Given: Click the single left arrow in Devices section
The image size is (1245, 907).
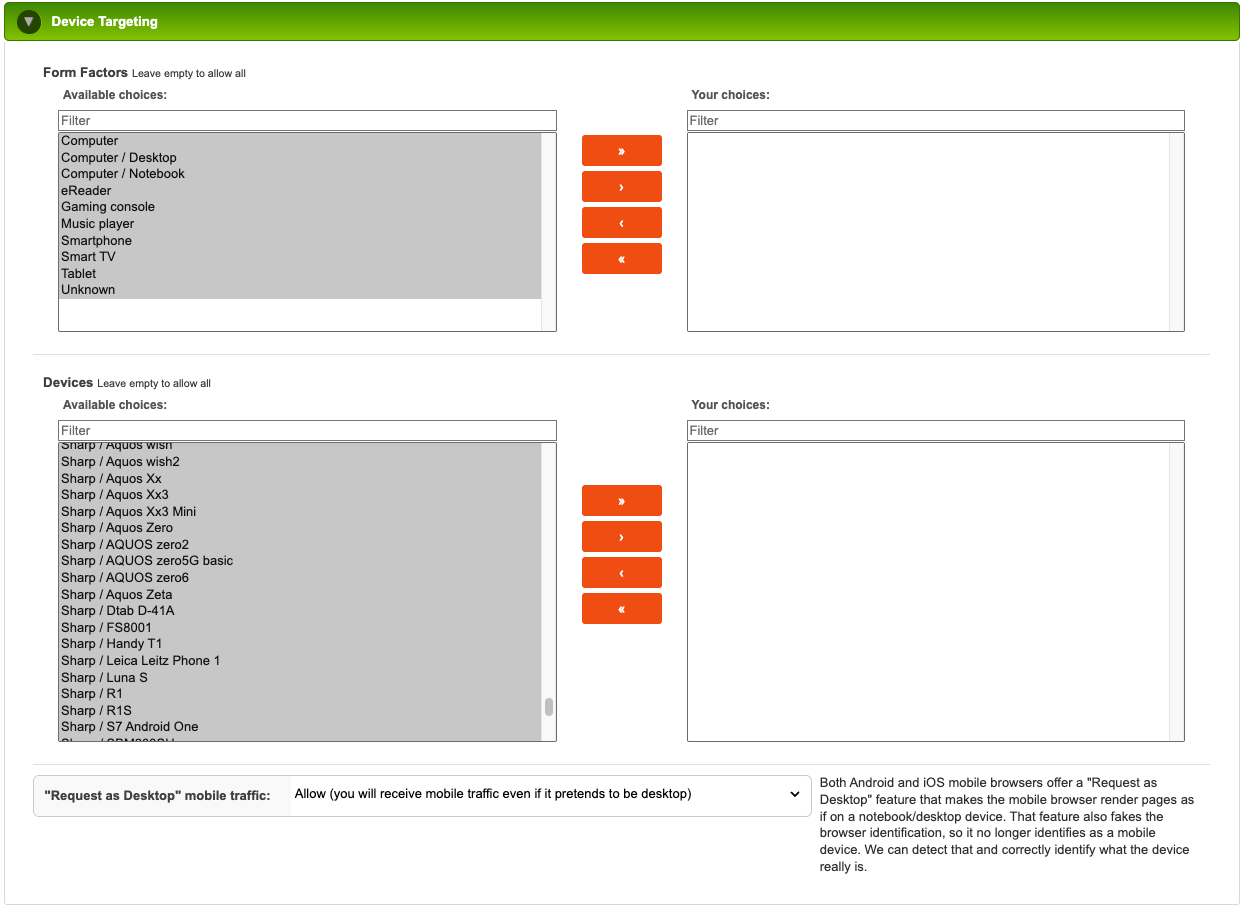Looking at the screenshot, I should pyautogui.click(x=621, y=572).
